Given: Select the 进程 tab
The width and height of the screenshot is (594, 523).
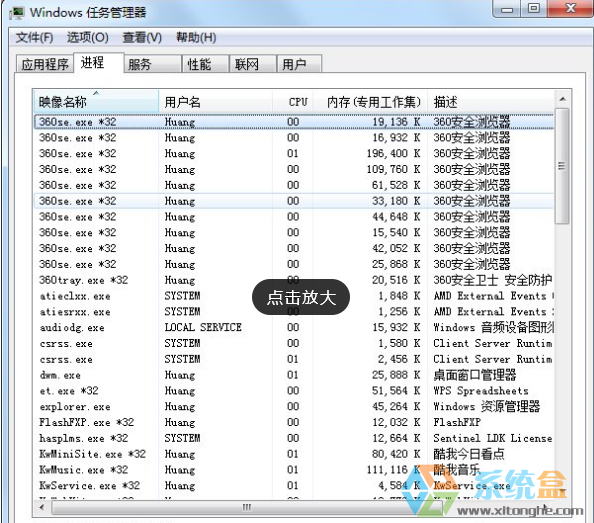Looking at the screenshot, I should [99, 62].
